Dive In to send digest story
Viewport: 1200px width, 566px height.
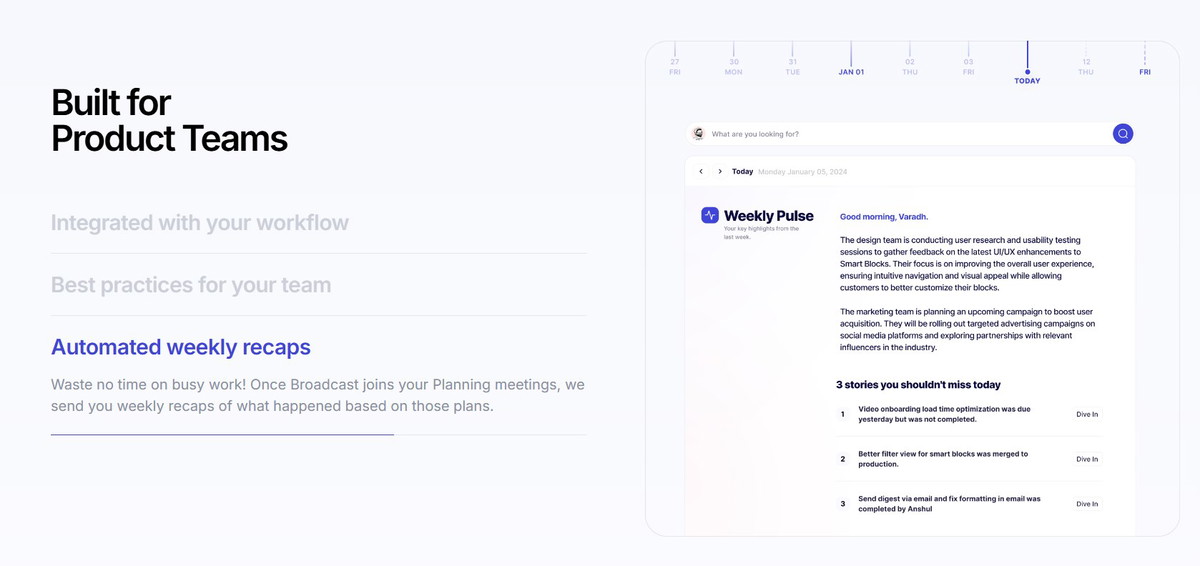(x=1087, y=504)
